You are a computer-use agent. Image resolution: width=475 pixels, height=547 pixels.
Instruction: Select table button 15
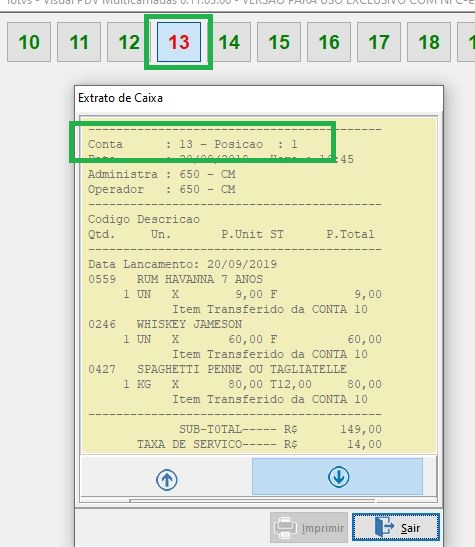click(279, 42)
